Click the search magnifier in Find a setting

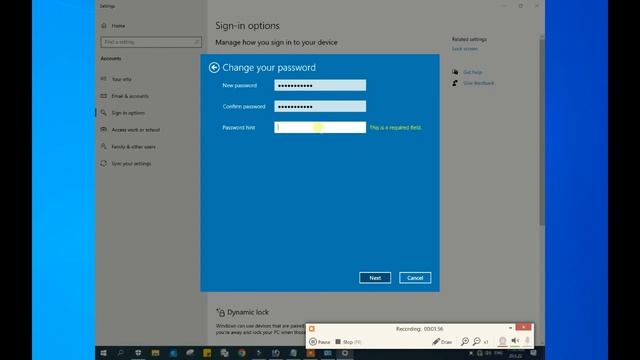click(x=196, y=42)
